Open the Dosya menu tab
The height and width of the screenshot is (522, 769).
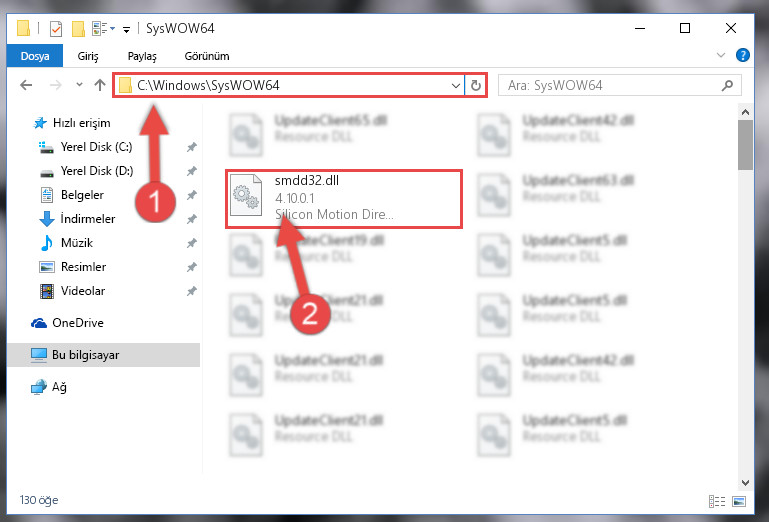point(35,56)
